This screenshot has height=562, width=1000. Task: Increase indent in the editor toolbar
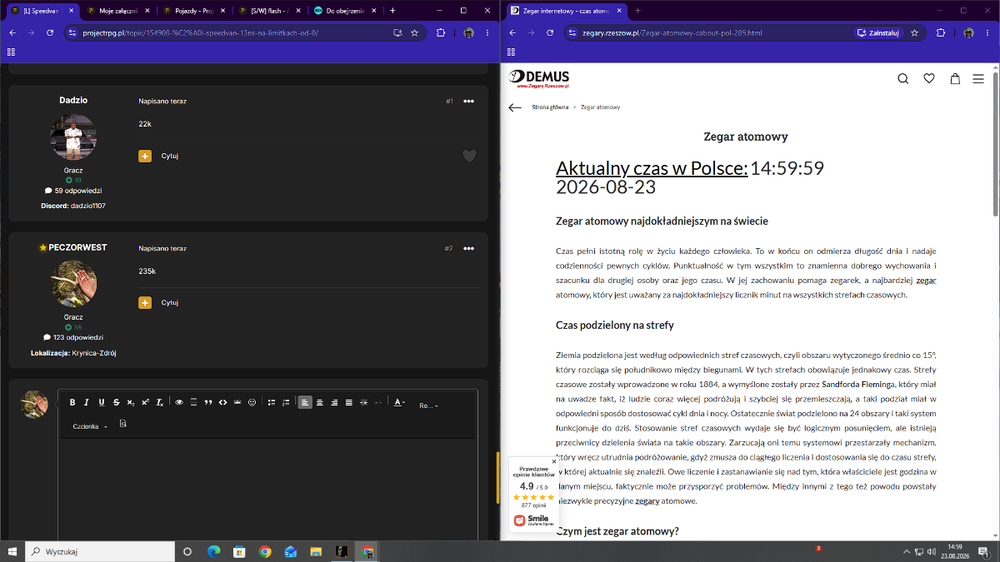364,403
